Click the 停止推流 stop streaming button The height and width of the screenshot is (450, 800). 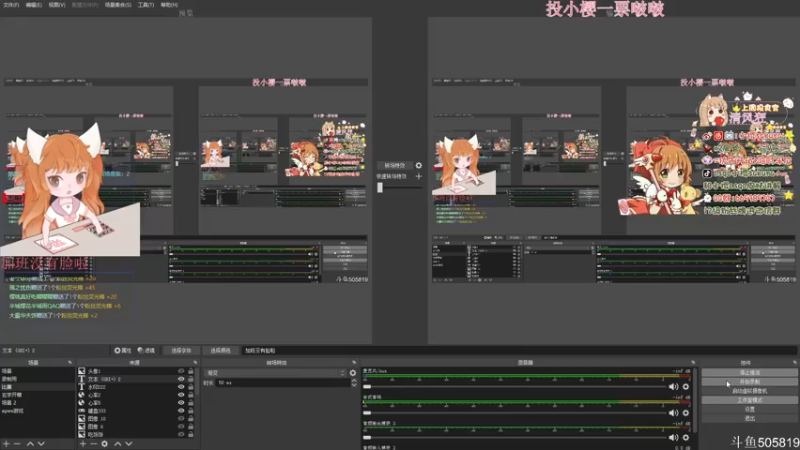(749, 372)
